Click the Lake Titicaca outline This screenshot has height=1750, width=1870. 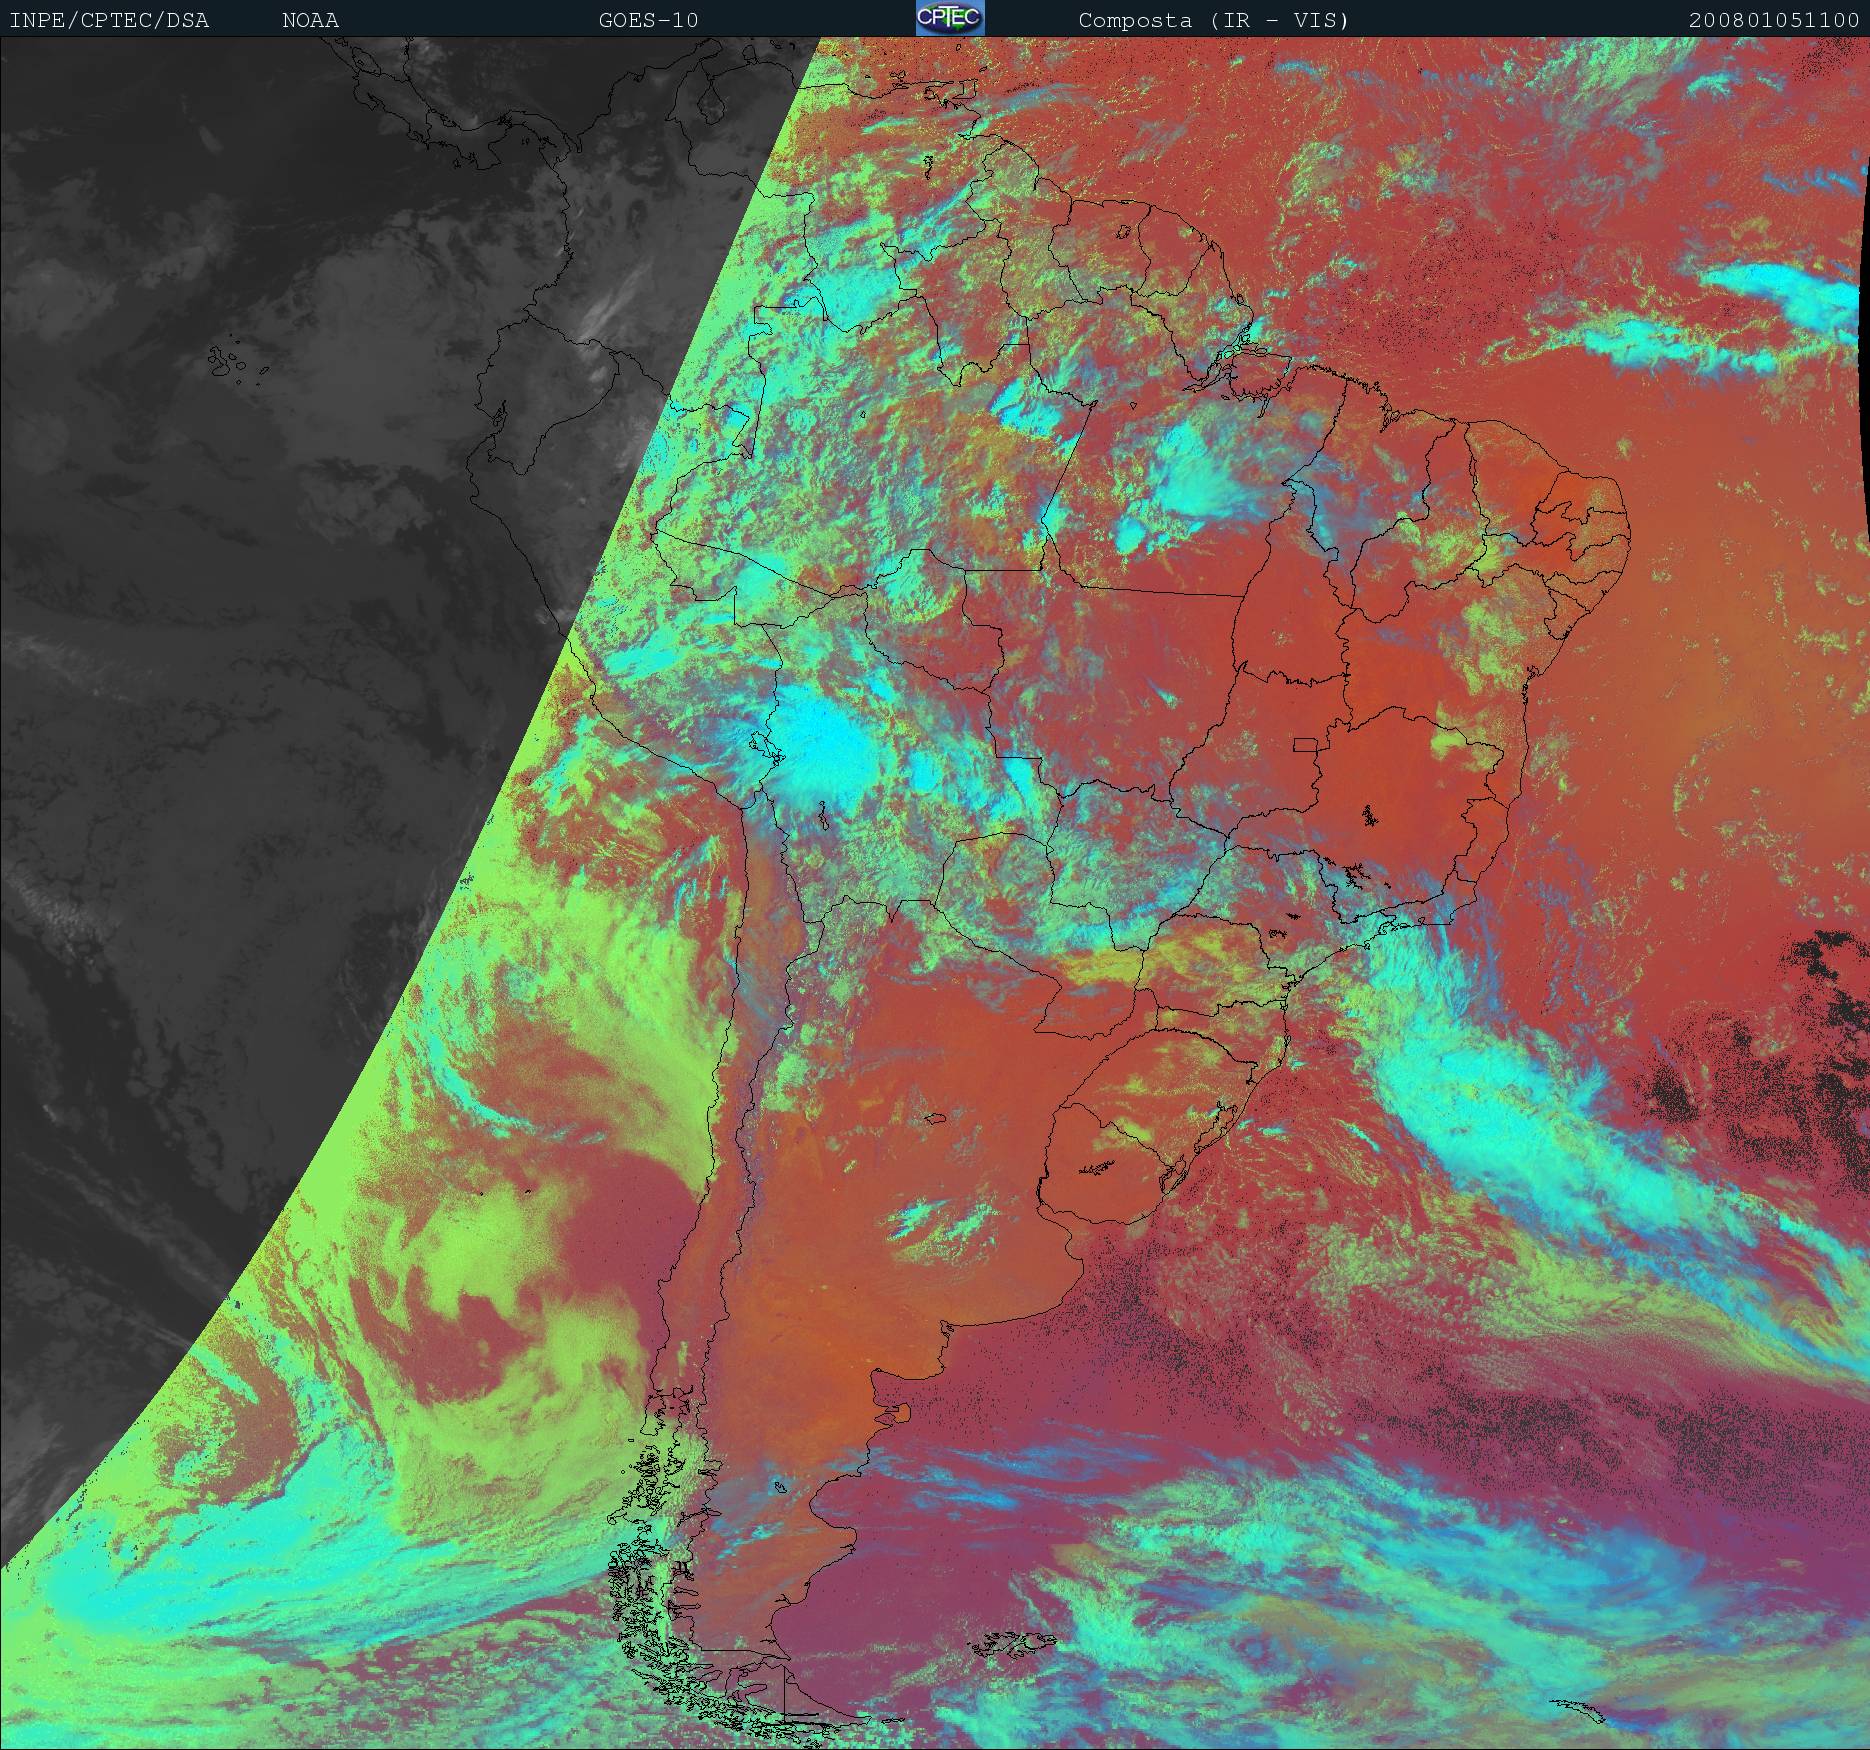pyautogui.click(x=761, y=745)
